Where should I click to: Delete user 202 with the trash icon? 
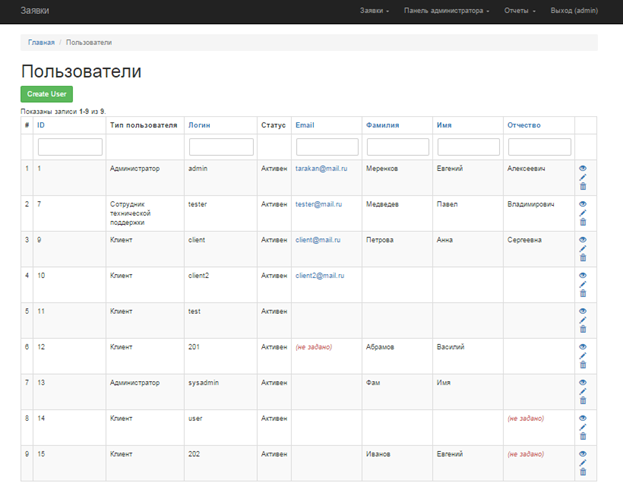click(x=583, y=472)
